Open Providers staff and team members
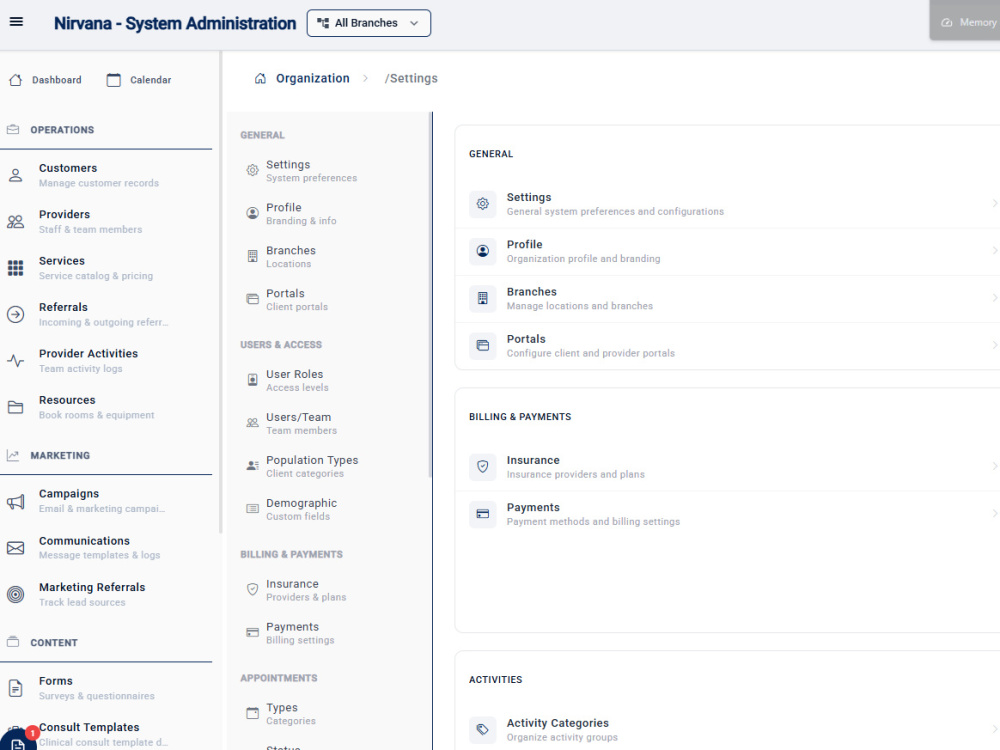The image size is (1000, 750). (x=106, y=221)
